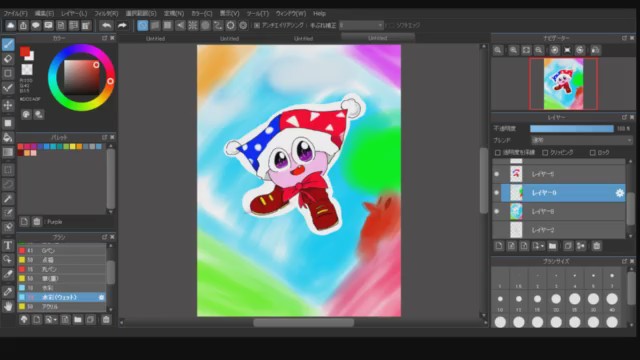Screen dimensions: 640x360
Task: Delete layer using the layer panel trash icon
Action: 597,246
